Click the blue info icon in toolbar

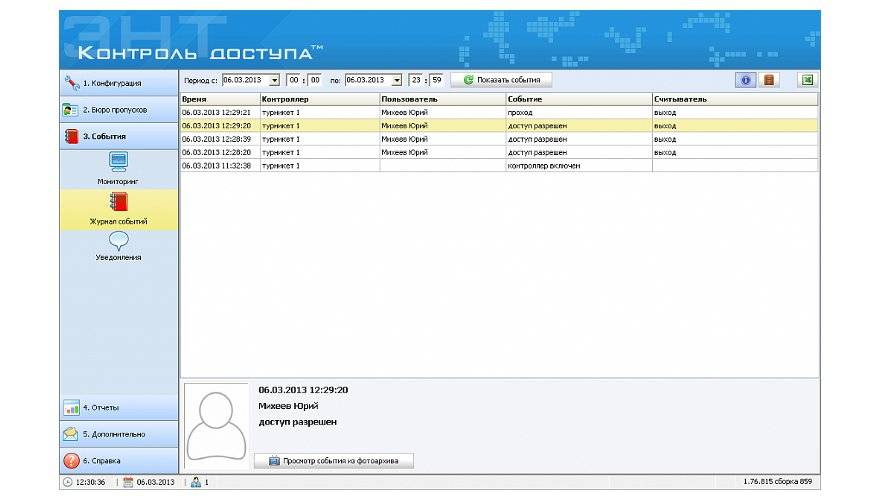pyautogui.click(x=745, y=80)
